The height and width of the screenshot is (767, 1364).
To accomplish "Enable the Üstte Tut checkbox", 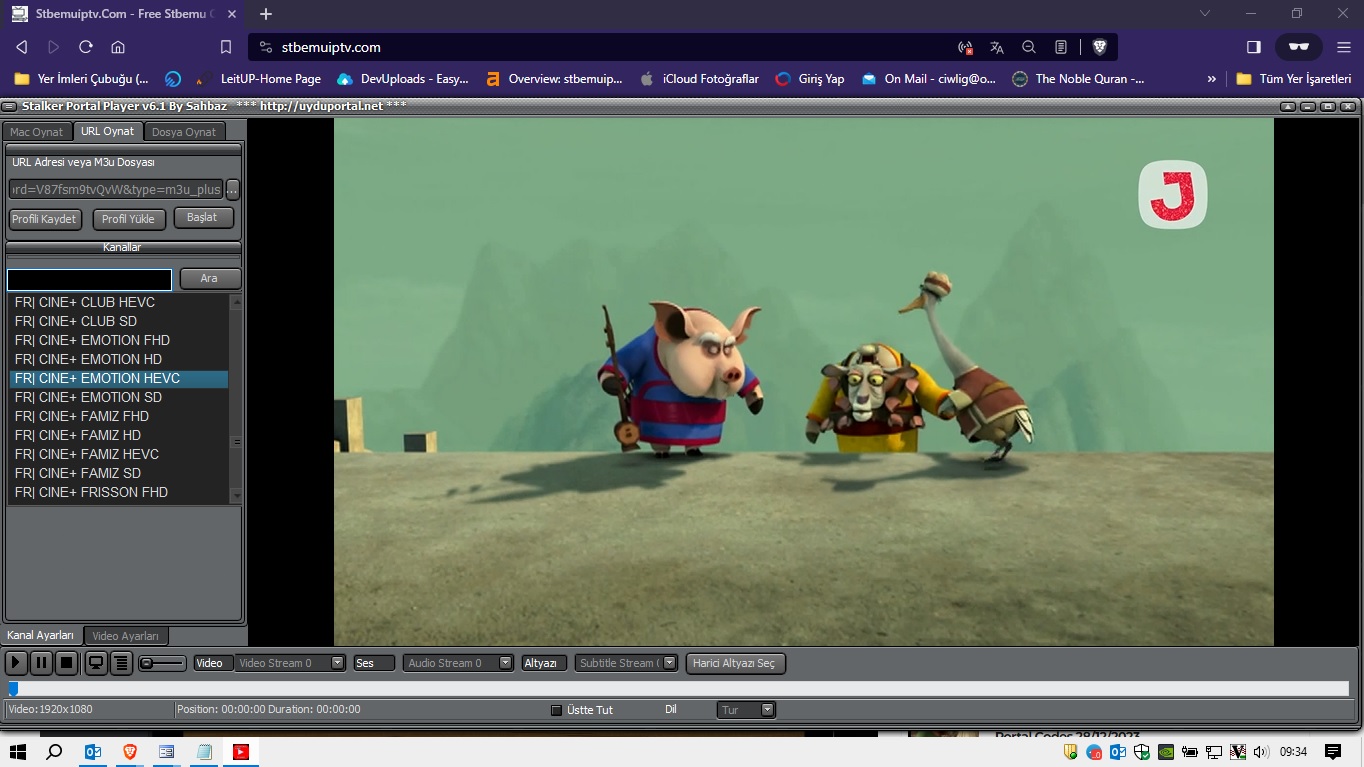I will click(x=557, y=710).
